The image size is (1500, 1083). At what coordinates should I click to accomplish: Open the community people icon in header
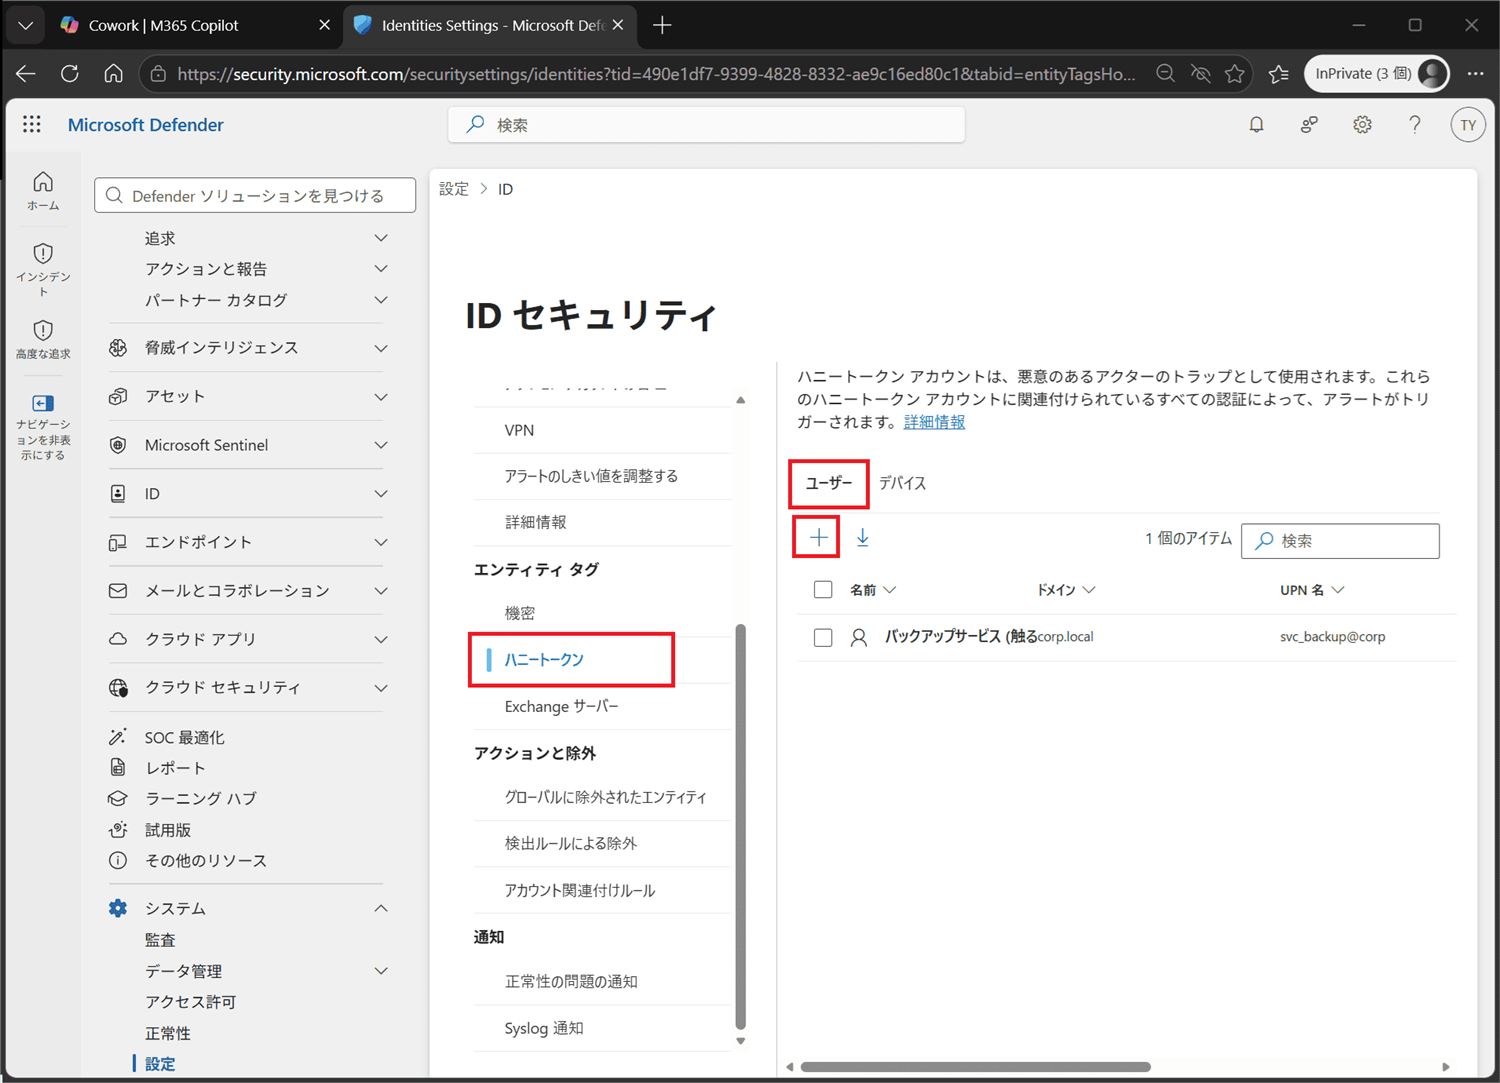click(1309, 125)
